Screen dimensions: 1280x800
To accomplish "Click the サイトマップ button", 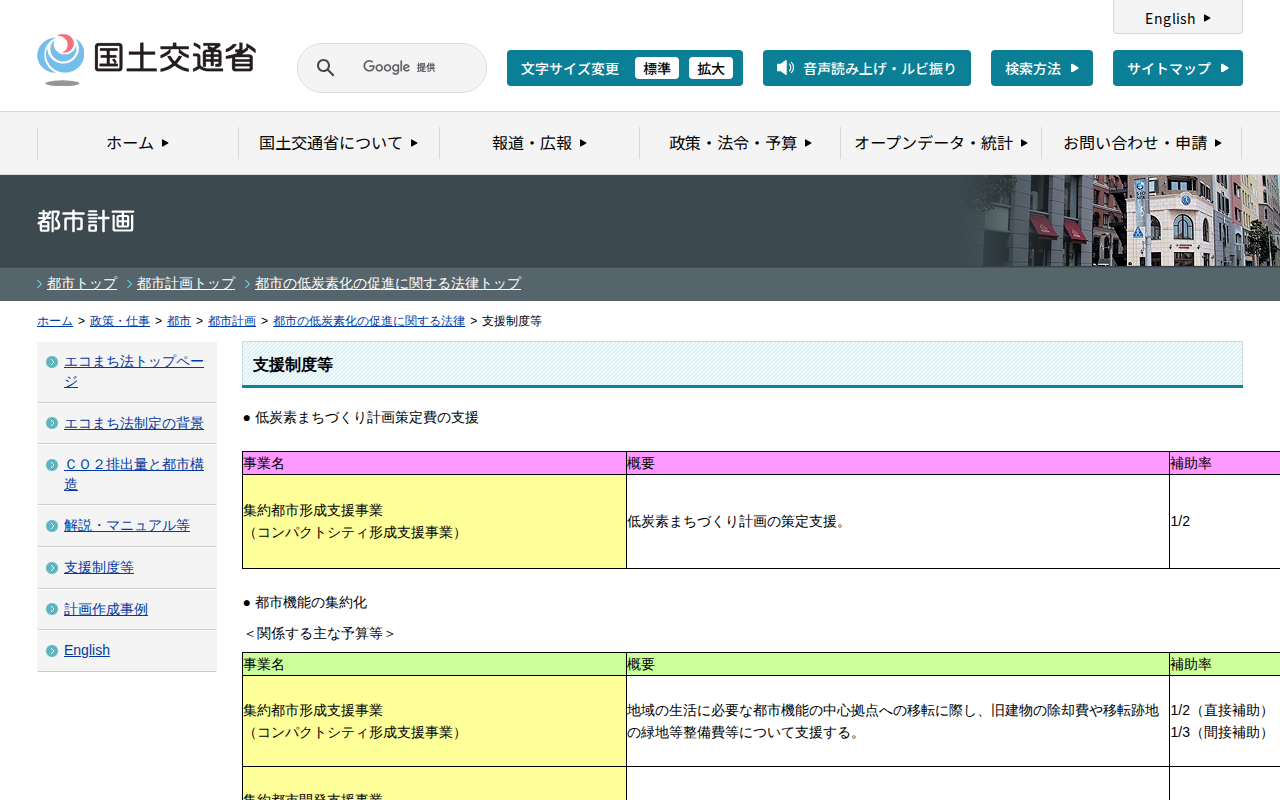I will [x=1177, y=68].
